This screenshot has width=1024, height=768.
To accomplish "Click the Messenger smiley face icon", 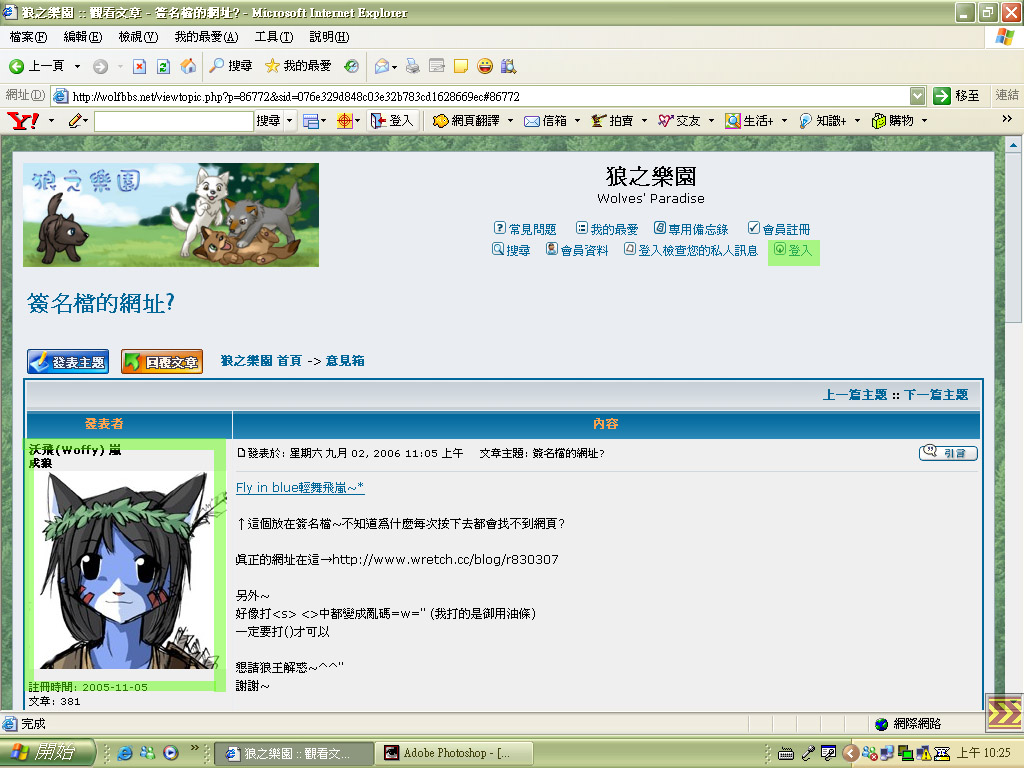I will tap(485, 66).
